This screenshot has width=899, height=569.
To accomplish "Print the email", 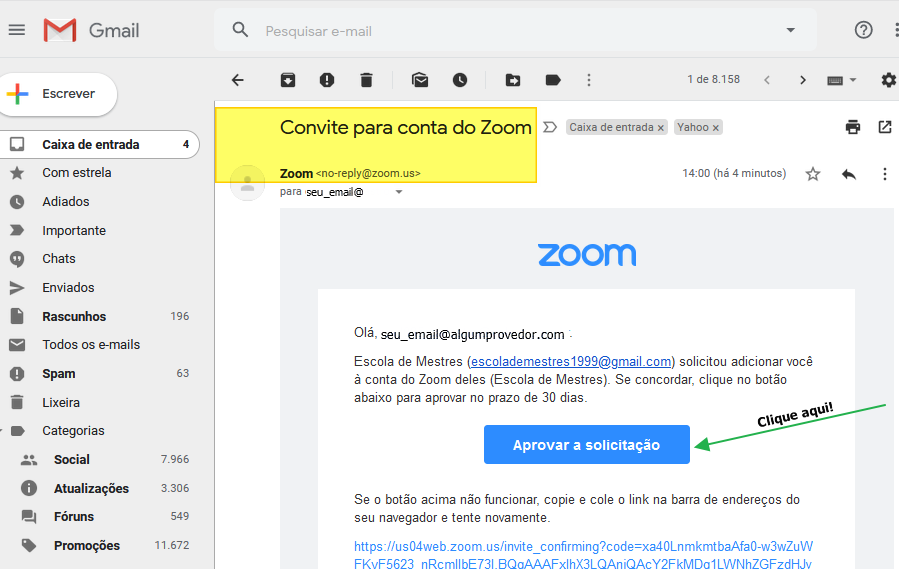I will click(x=853, y=127).
